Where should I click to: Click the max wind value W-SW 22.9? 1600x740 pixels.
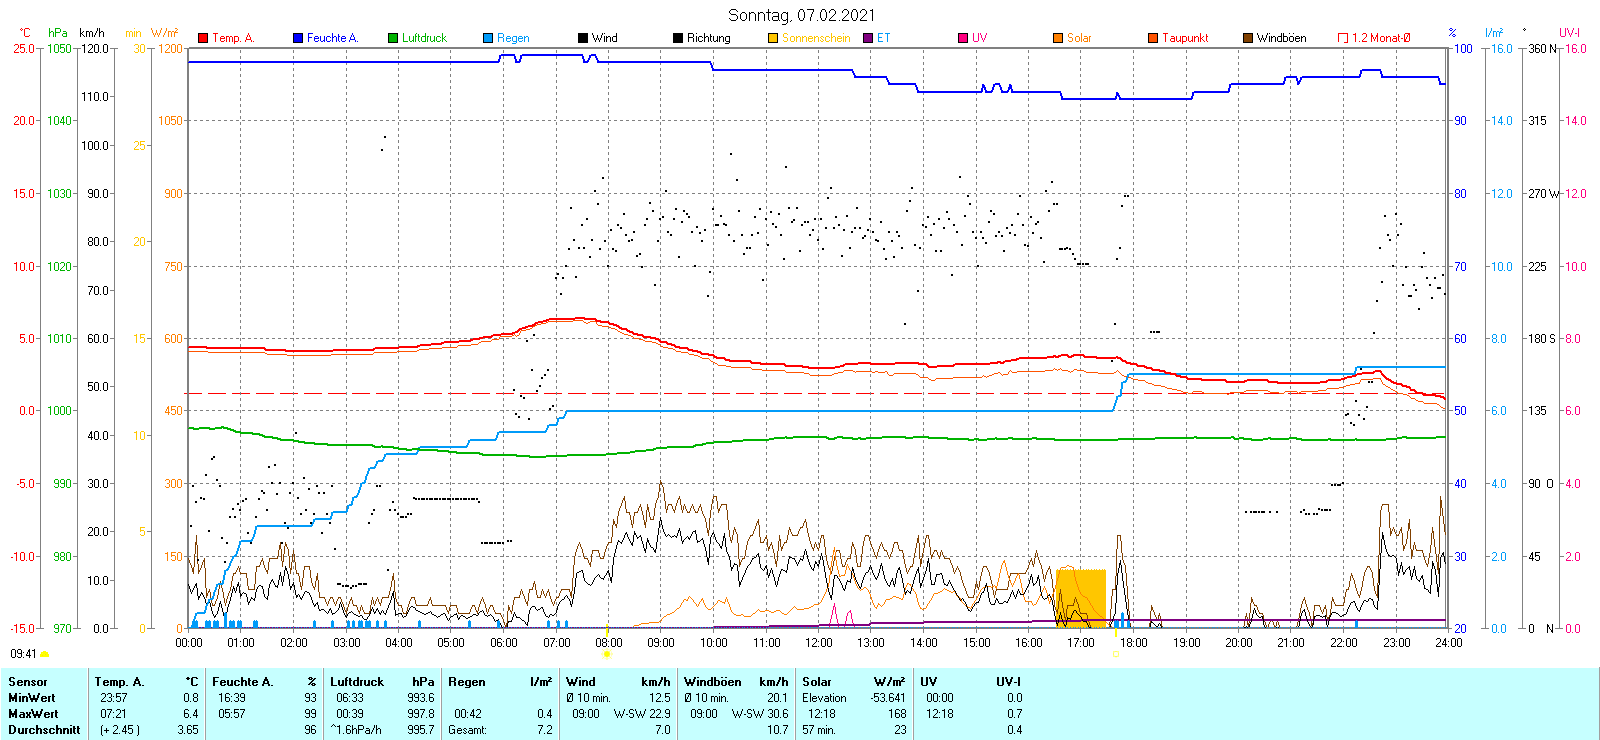pos(642,714)
